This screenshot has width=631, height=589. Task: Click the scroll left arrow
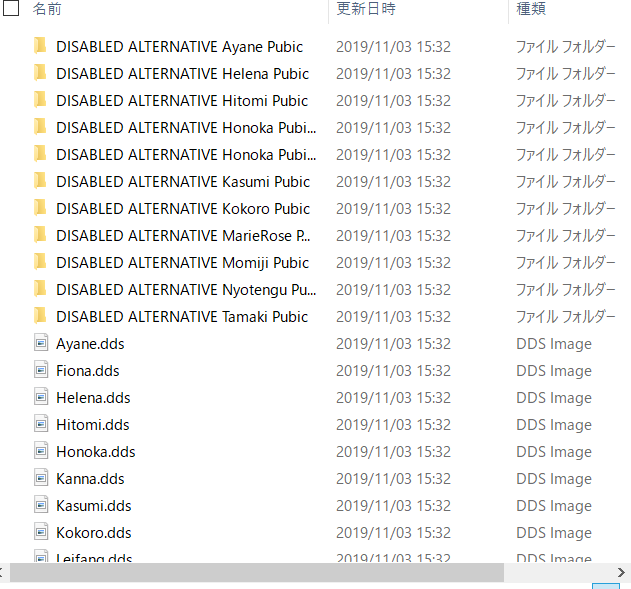click(2, 572)
